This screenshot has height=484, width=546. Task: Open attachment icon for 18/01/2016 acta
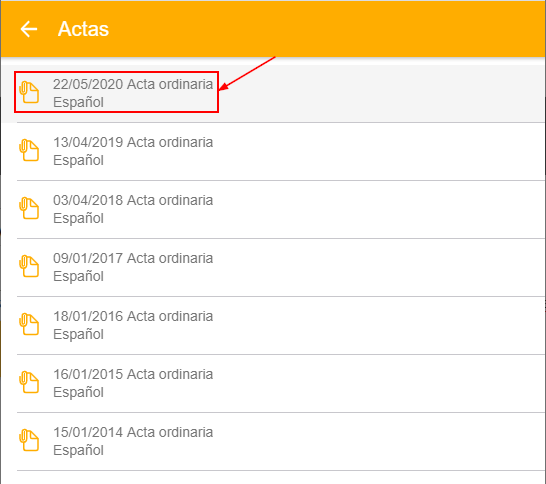click(29, 324)
